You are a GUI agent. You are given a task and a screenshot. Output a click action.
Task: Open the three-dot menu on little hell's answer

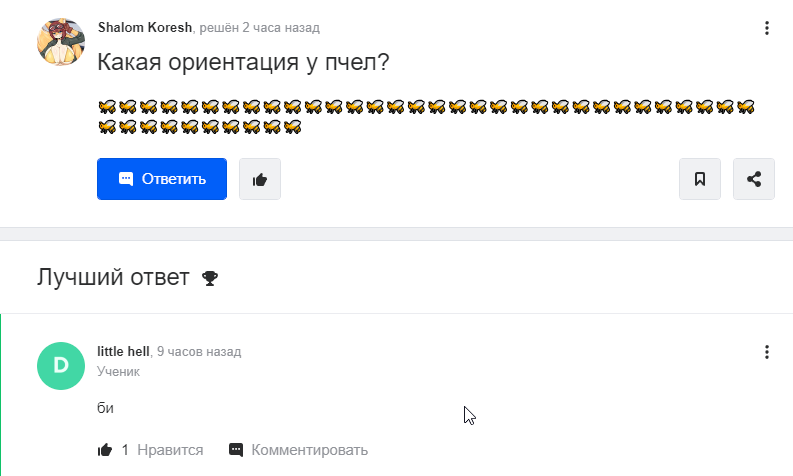[x=767, y=352]
